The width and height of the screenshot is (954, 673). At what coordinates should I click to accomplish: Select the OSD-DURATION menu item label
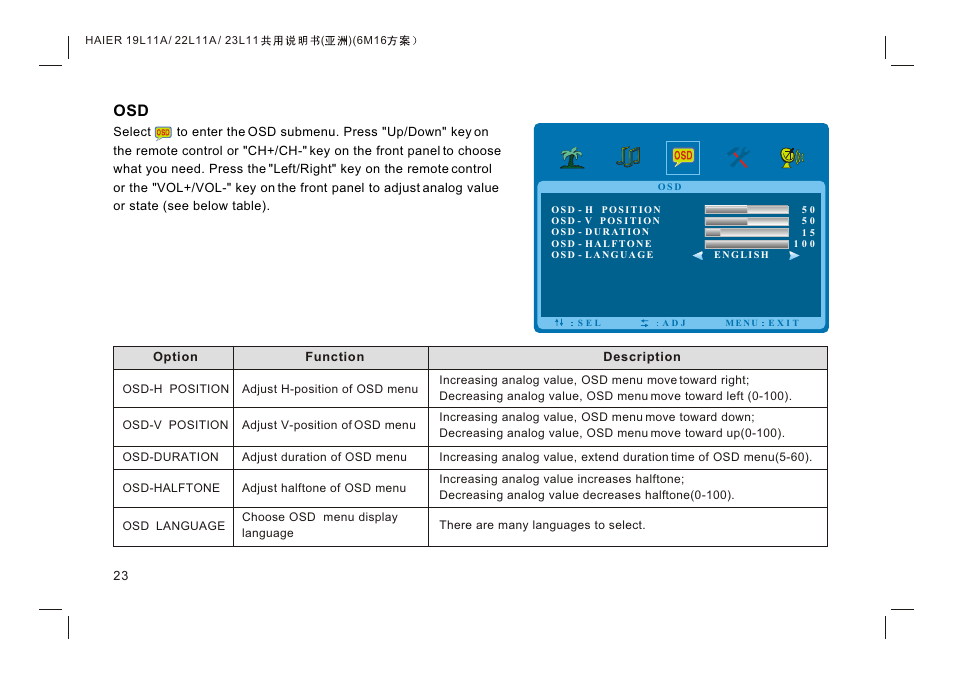tap(600, 232)
